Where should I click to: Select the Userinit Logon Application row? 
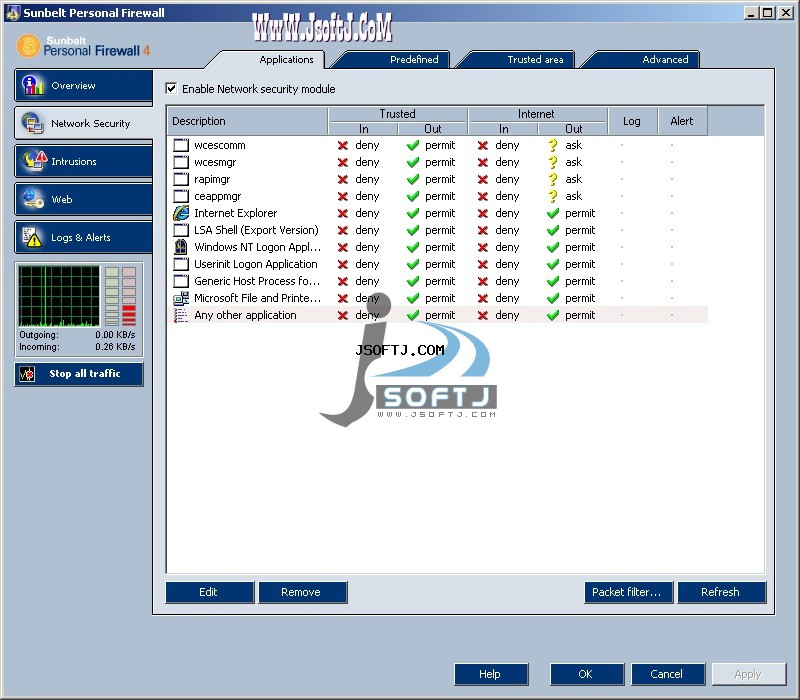(x=438, y=264)
